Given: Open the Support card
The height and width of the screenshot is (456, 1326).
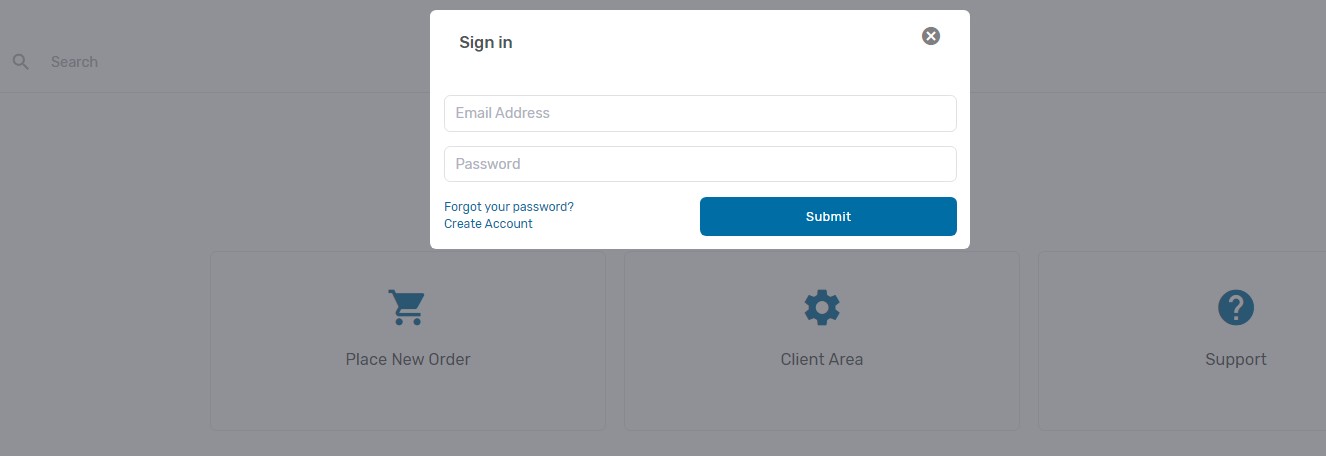Looking at the screenshot, I should click(1182, 341).
